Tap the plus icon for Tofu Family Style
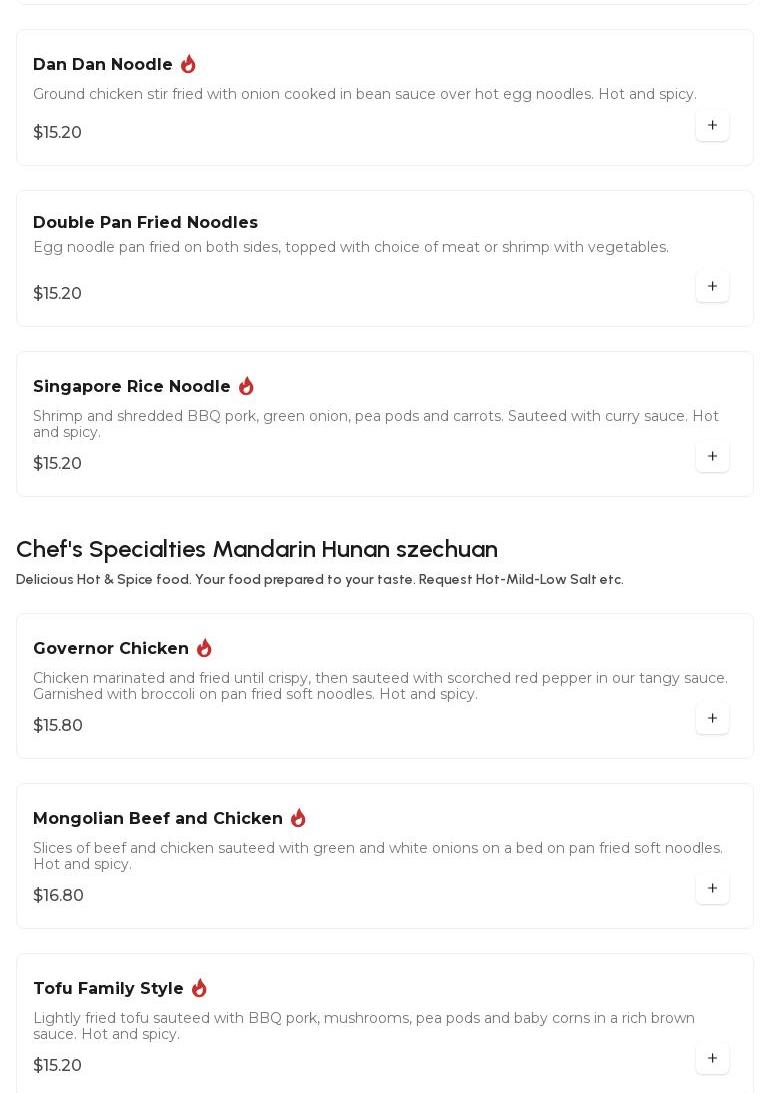The height and width of the screenshot is (1093, 770). pyautogui.click(x=712, y=1058)
